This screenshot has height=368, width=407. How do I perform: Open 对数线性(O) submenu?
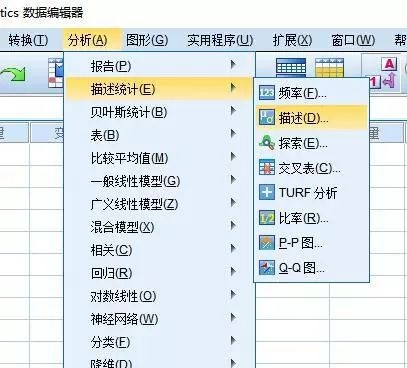(159, 296)
